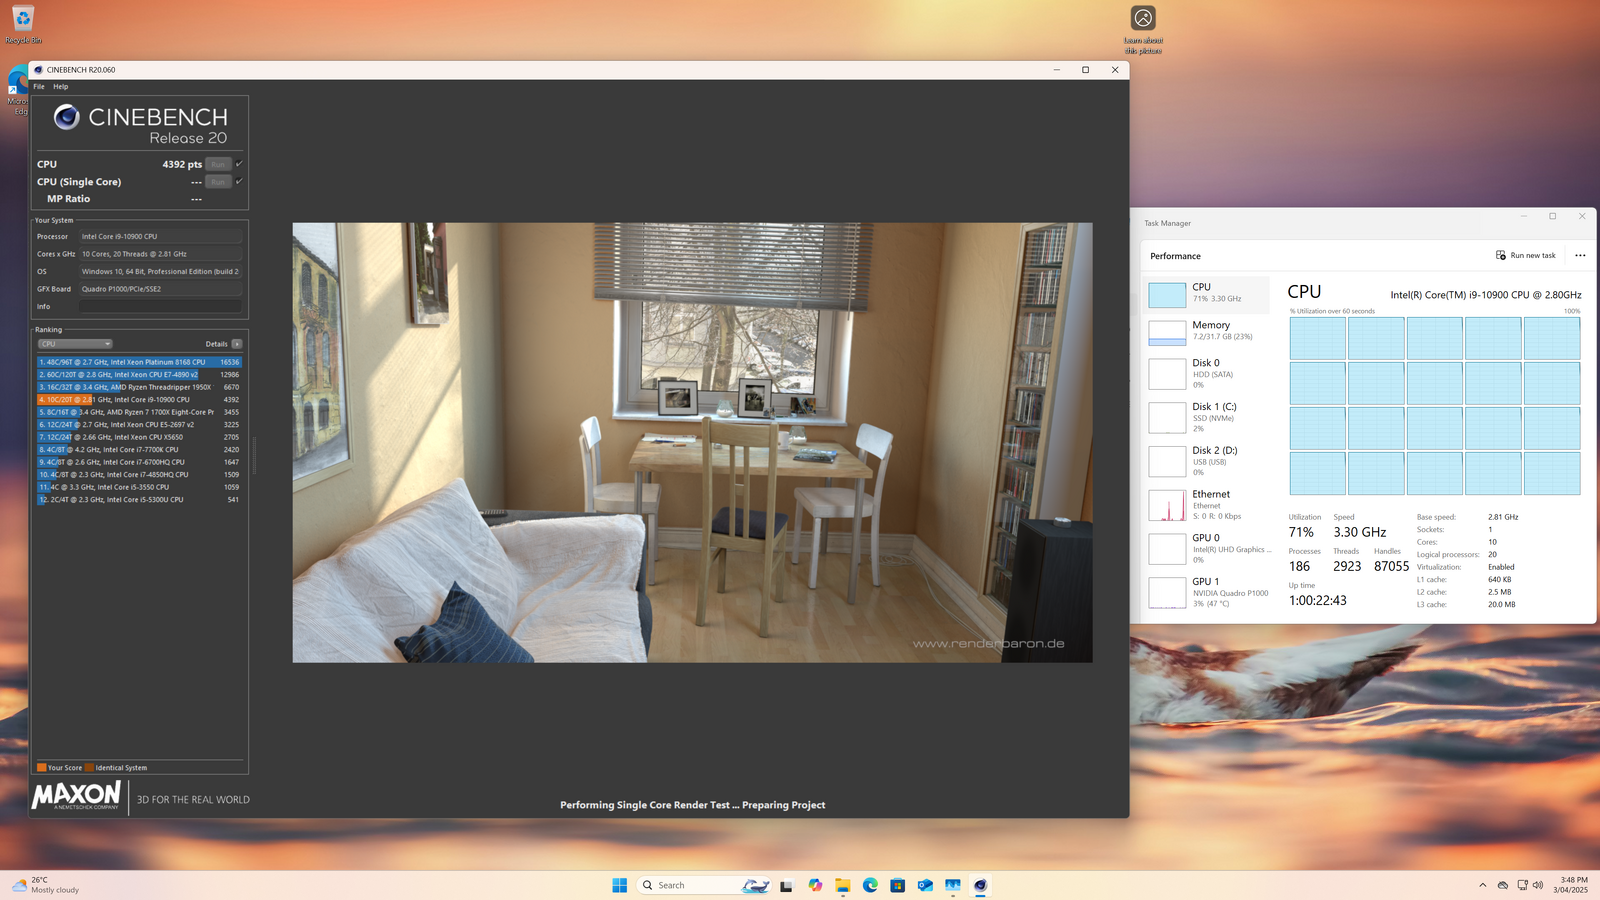
Task: Select ranking row Intel Xeon Platinum 8168
Action: point(139,362)
